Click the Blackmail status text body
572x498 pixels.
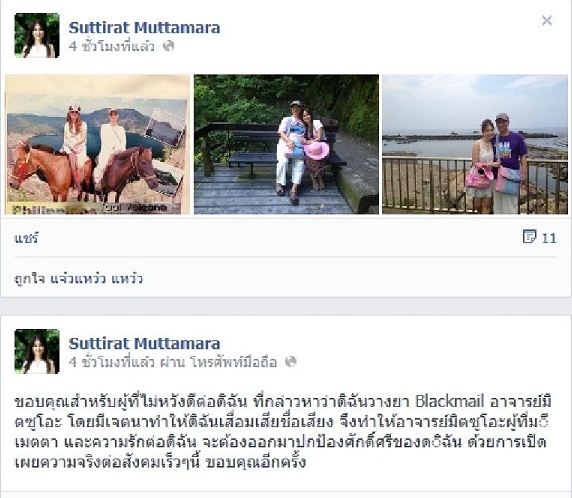(283, 432)
